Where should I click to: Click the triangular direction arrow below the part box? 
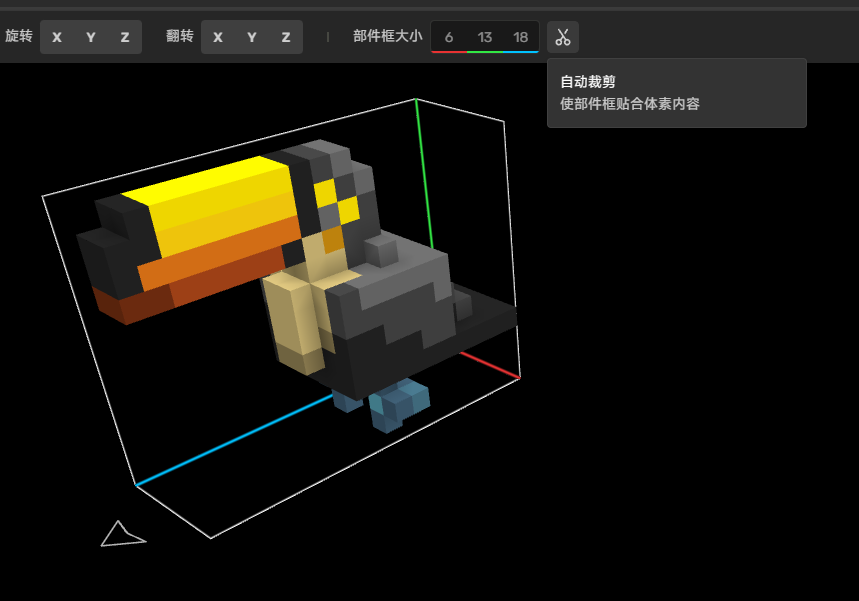click(x=121, y=535)
